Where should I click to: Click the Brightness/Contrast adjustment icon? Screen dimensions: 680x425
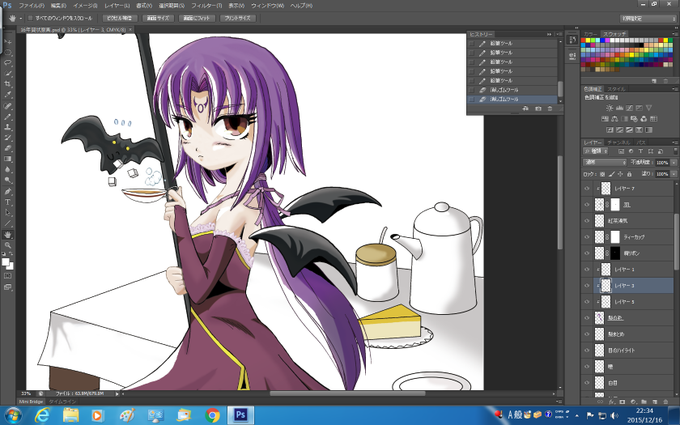coord(609,108)
